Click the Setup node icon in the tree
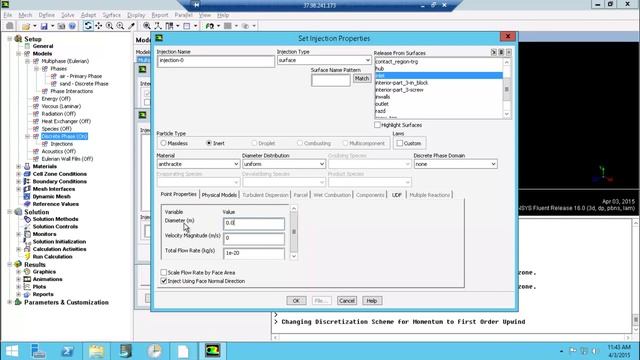 coord(18,39)
